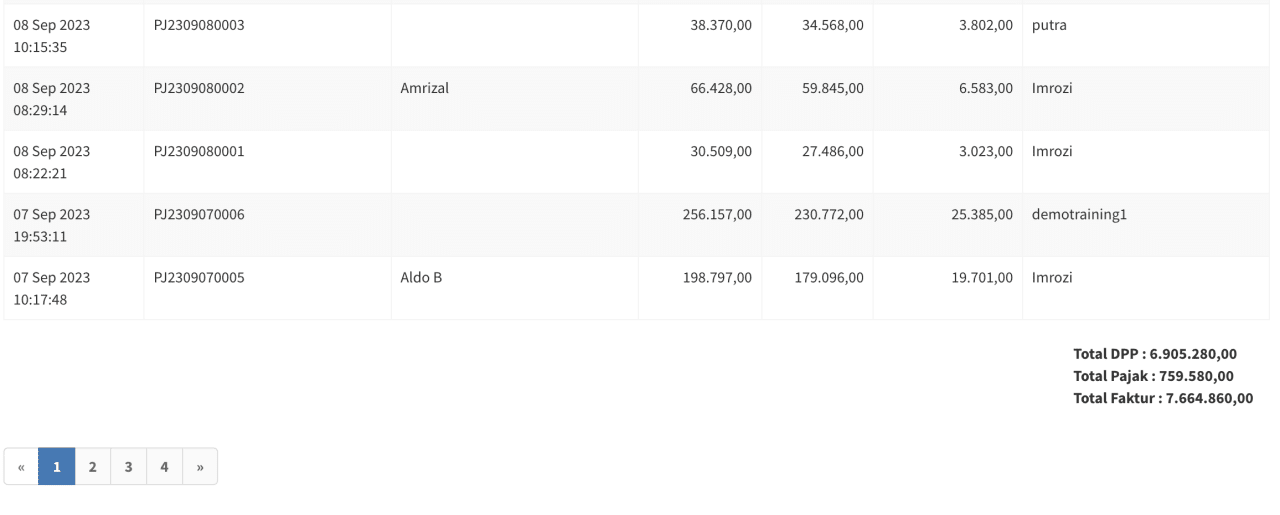
Task: Click the 08 Sep 2023 10:15:35 date cell
Action: point(54,36)
